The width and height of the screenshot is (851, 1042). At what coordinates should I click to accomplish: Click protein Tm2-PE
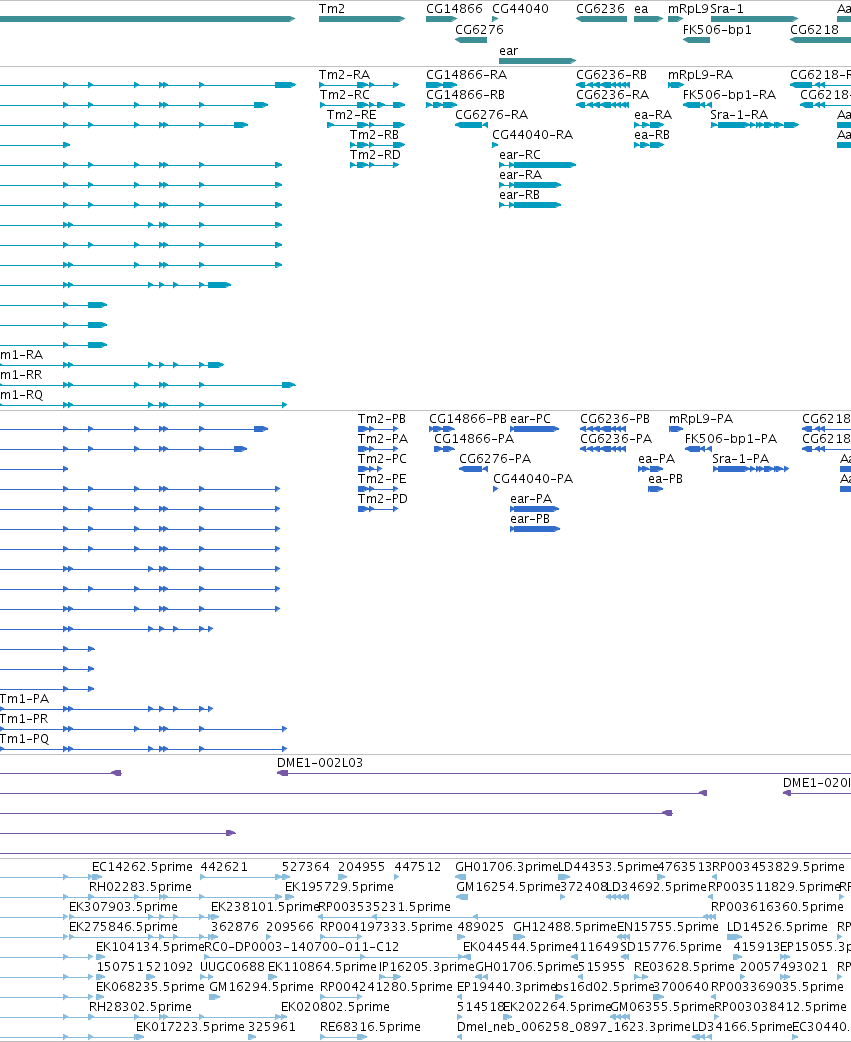(378, 489)
